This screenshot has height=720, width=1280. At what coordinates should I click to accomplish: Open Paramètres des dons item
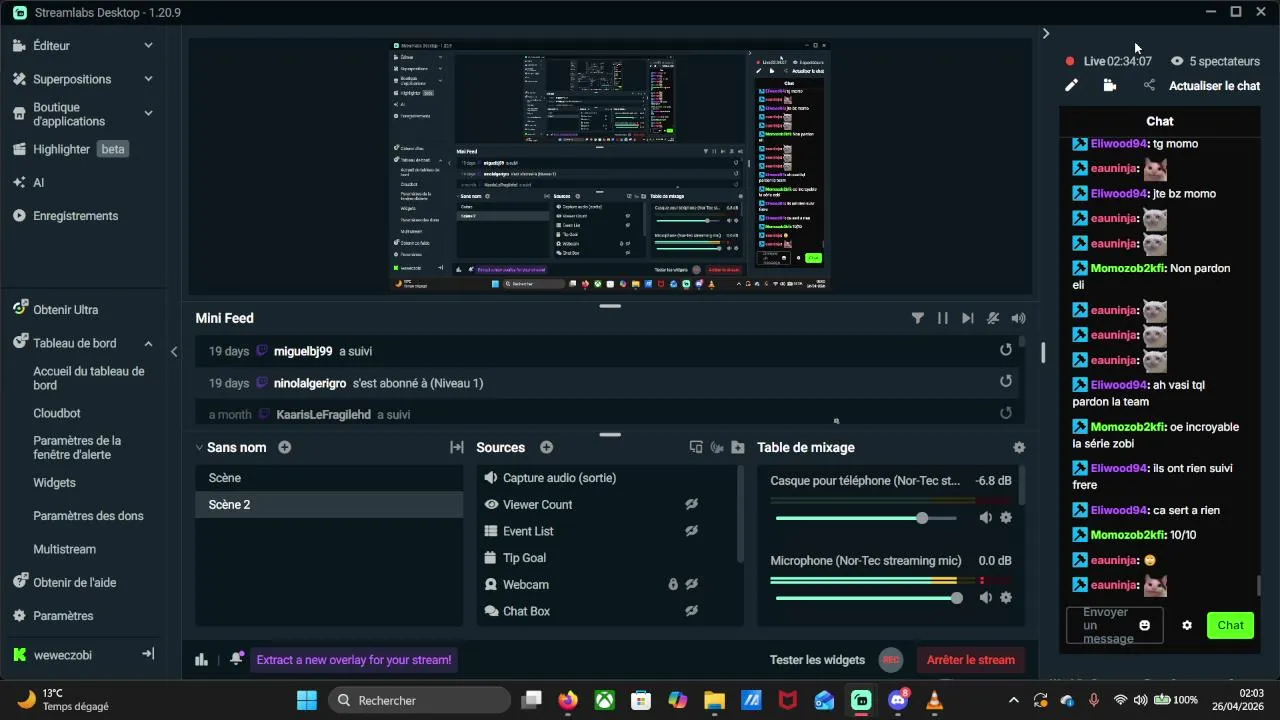click(88, 516)
